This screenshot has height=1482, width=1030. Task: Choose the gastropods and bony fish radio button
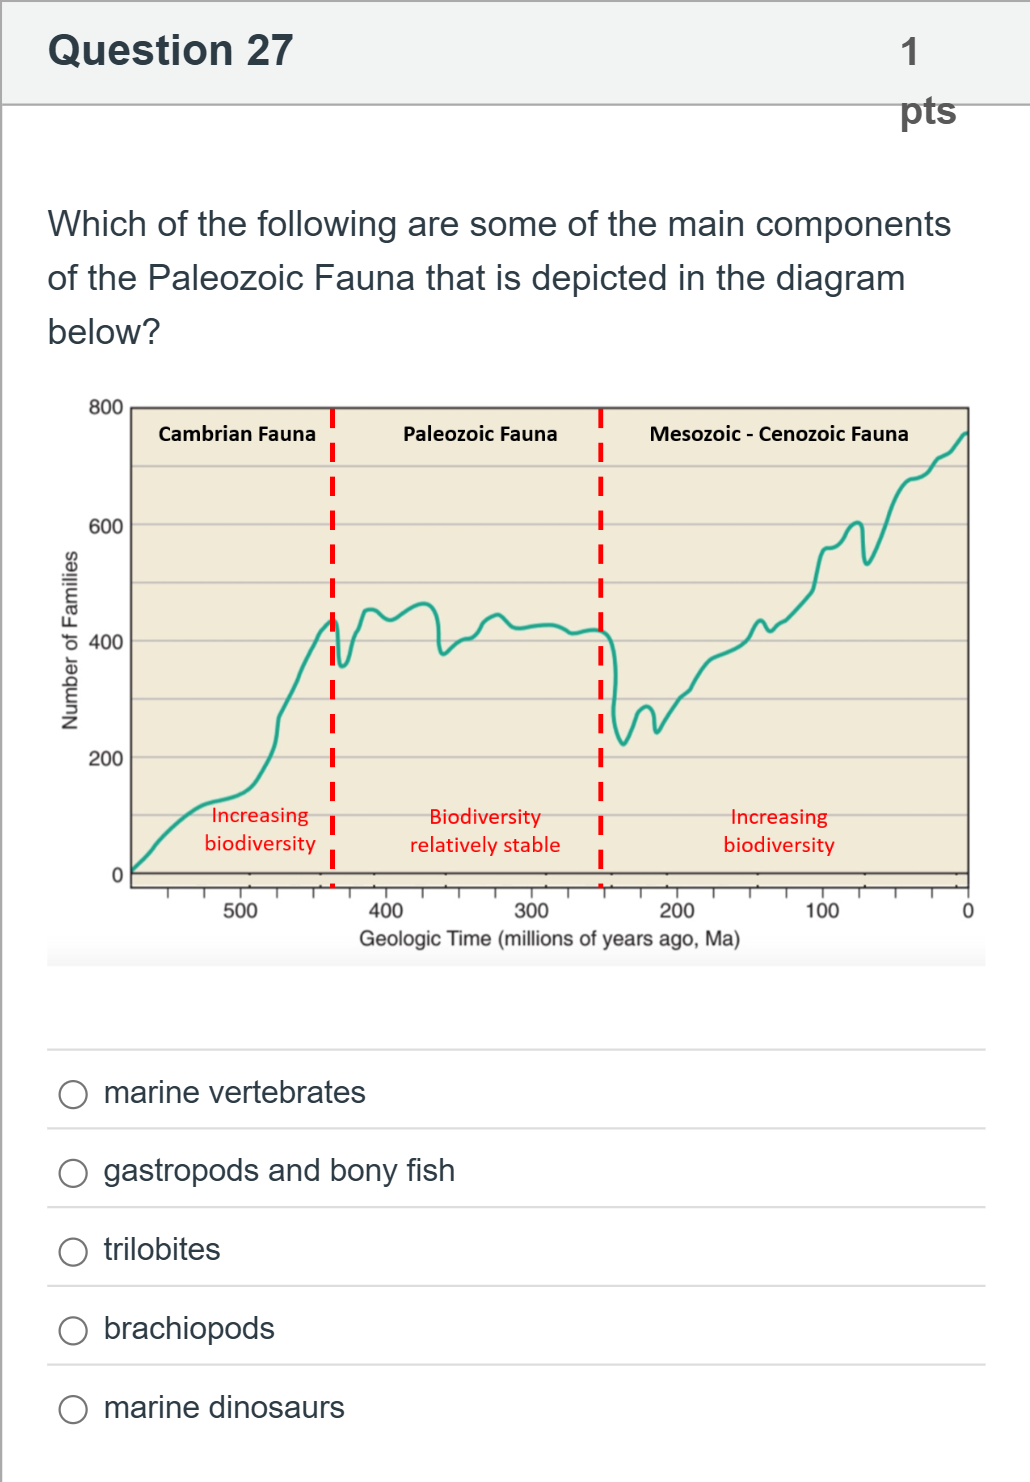tap(73, 1173)
